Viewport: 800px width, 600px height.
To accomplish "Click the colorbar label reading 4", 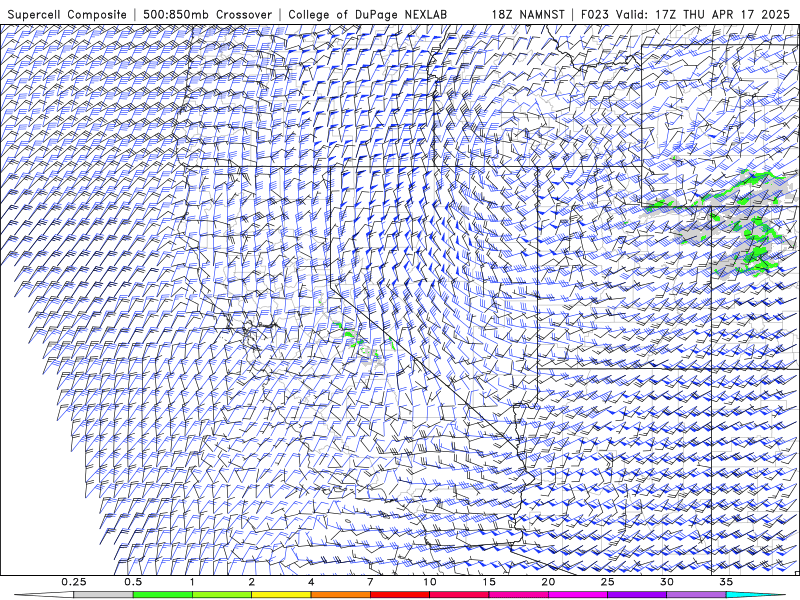I will coord(311,582).
